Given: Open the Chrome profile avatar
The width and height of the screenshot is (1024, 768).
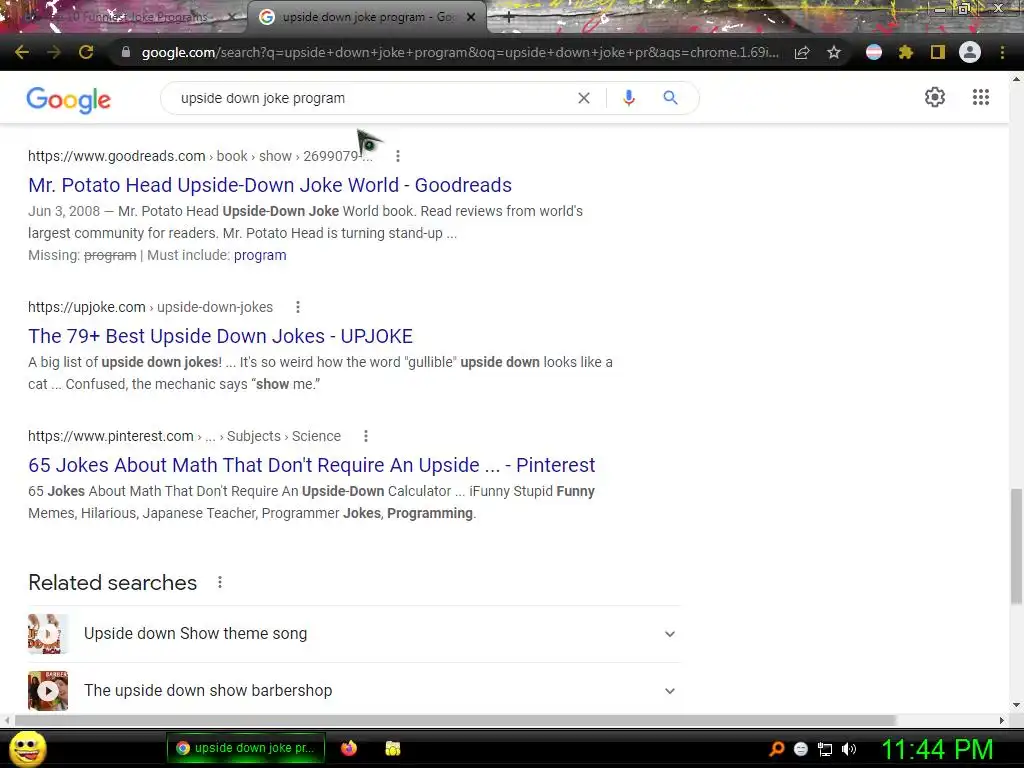Looking at the screenshot, I should [x=970, y=52].
